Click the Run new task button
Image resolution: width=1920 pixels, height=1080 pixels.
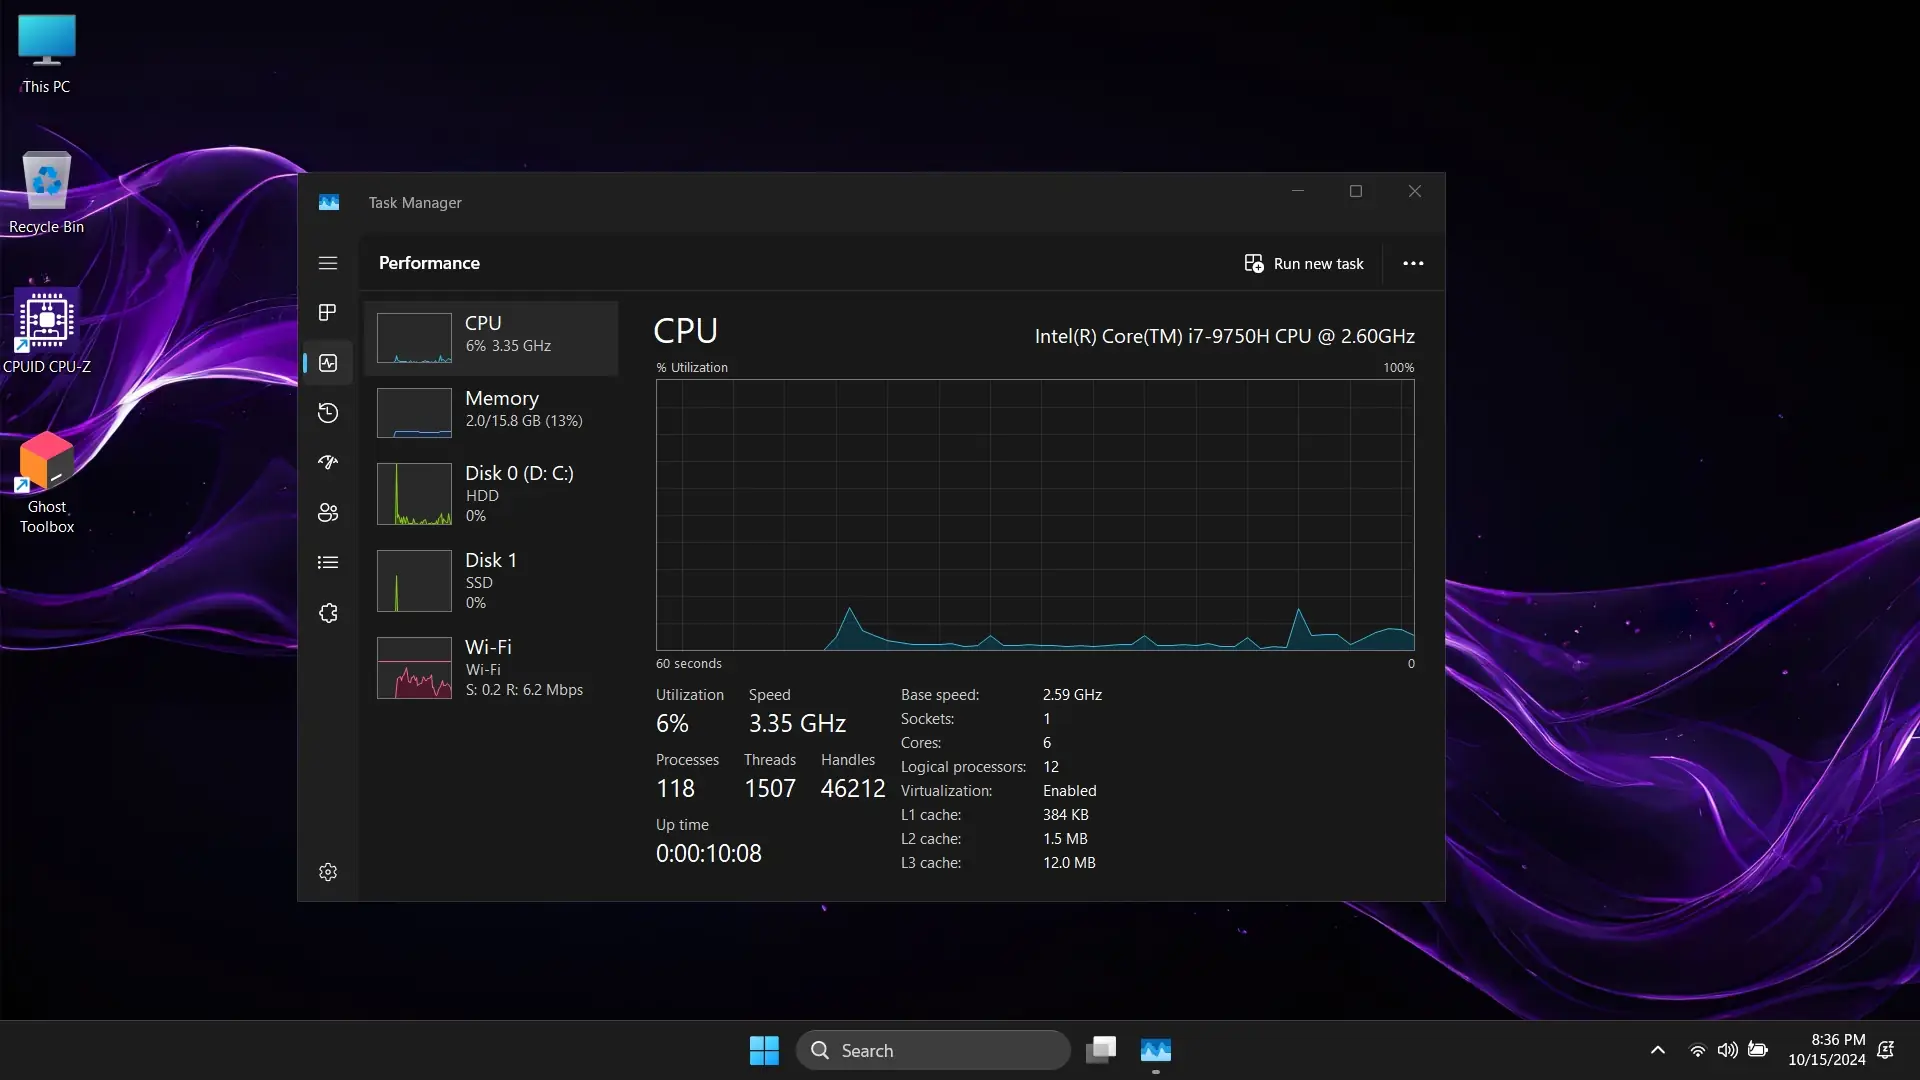click(x=1304, y=263)
